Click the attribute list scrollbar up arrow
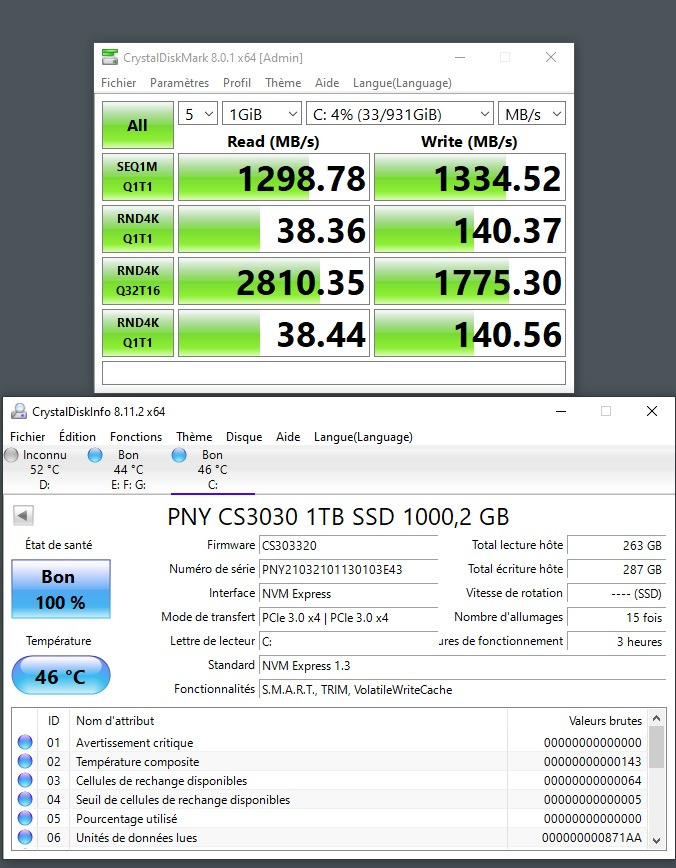676x868 pixels. (x=657, y=719)
